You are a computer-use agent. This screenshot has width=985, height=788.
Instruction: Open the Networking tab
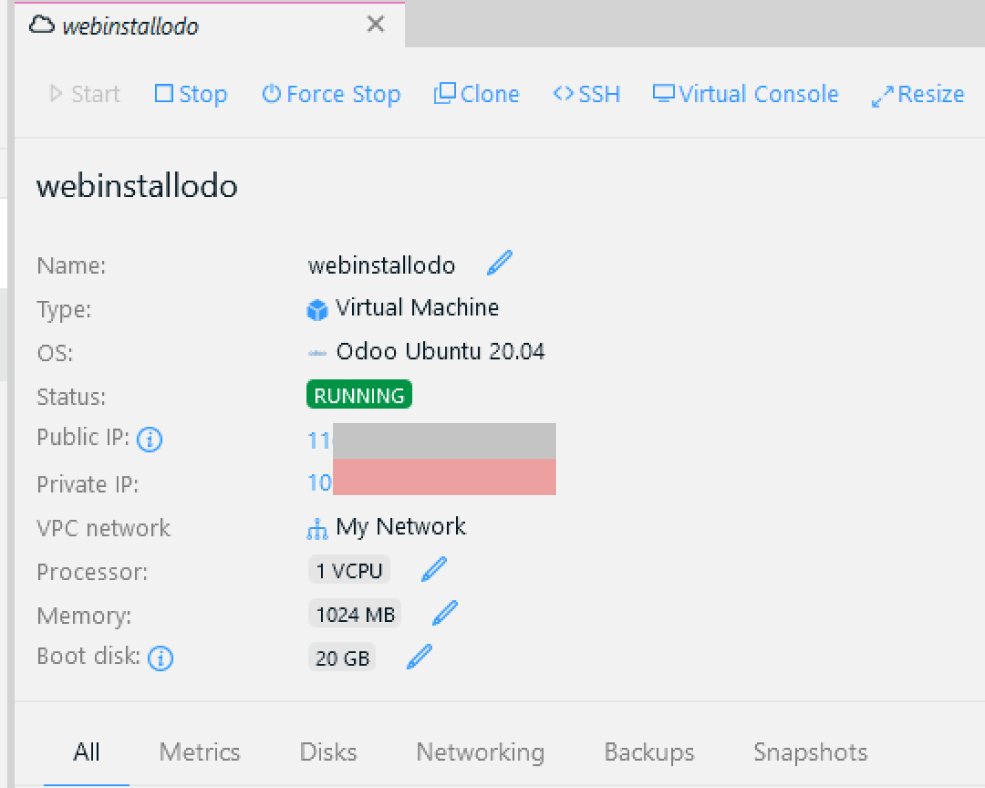(479, 752)
